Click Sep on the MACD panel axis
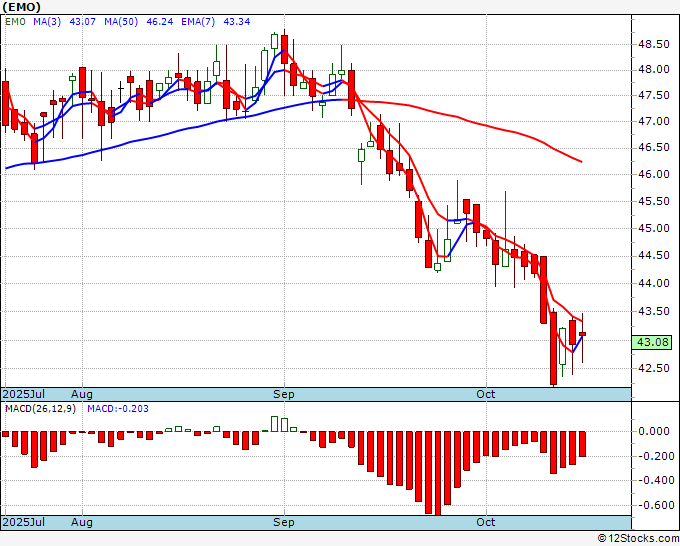The width and height of the screenshot is (680, 546). point(284,522)
